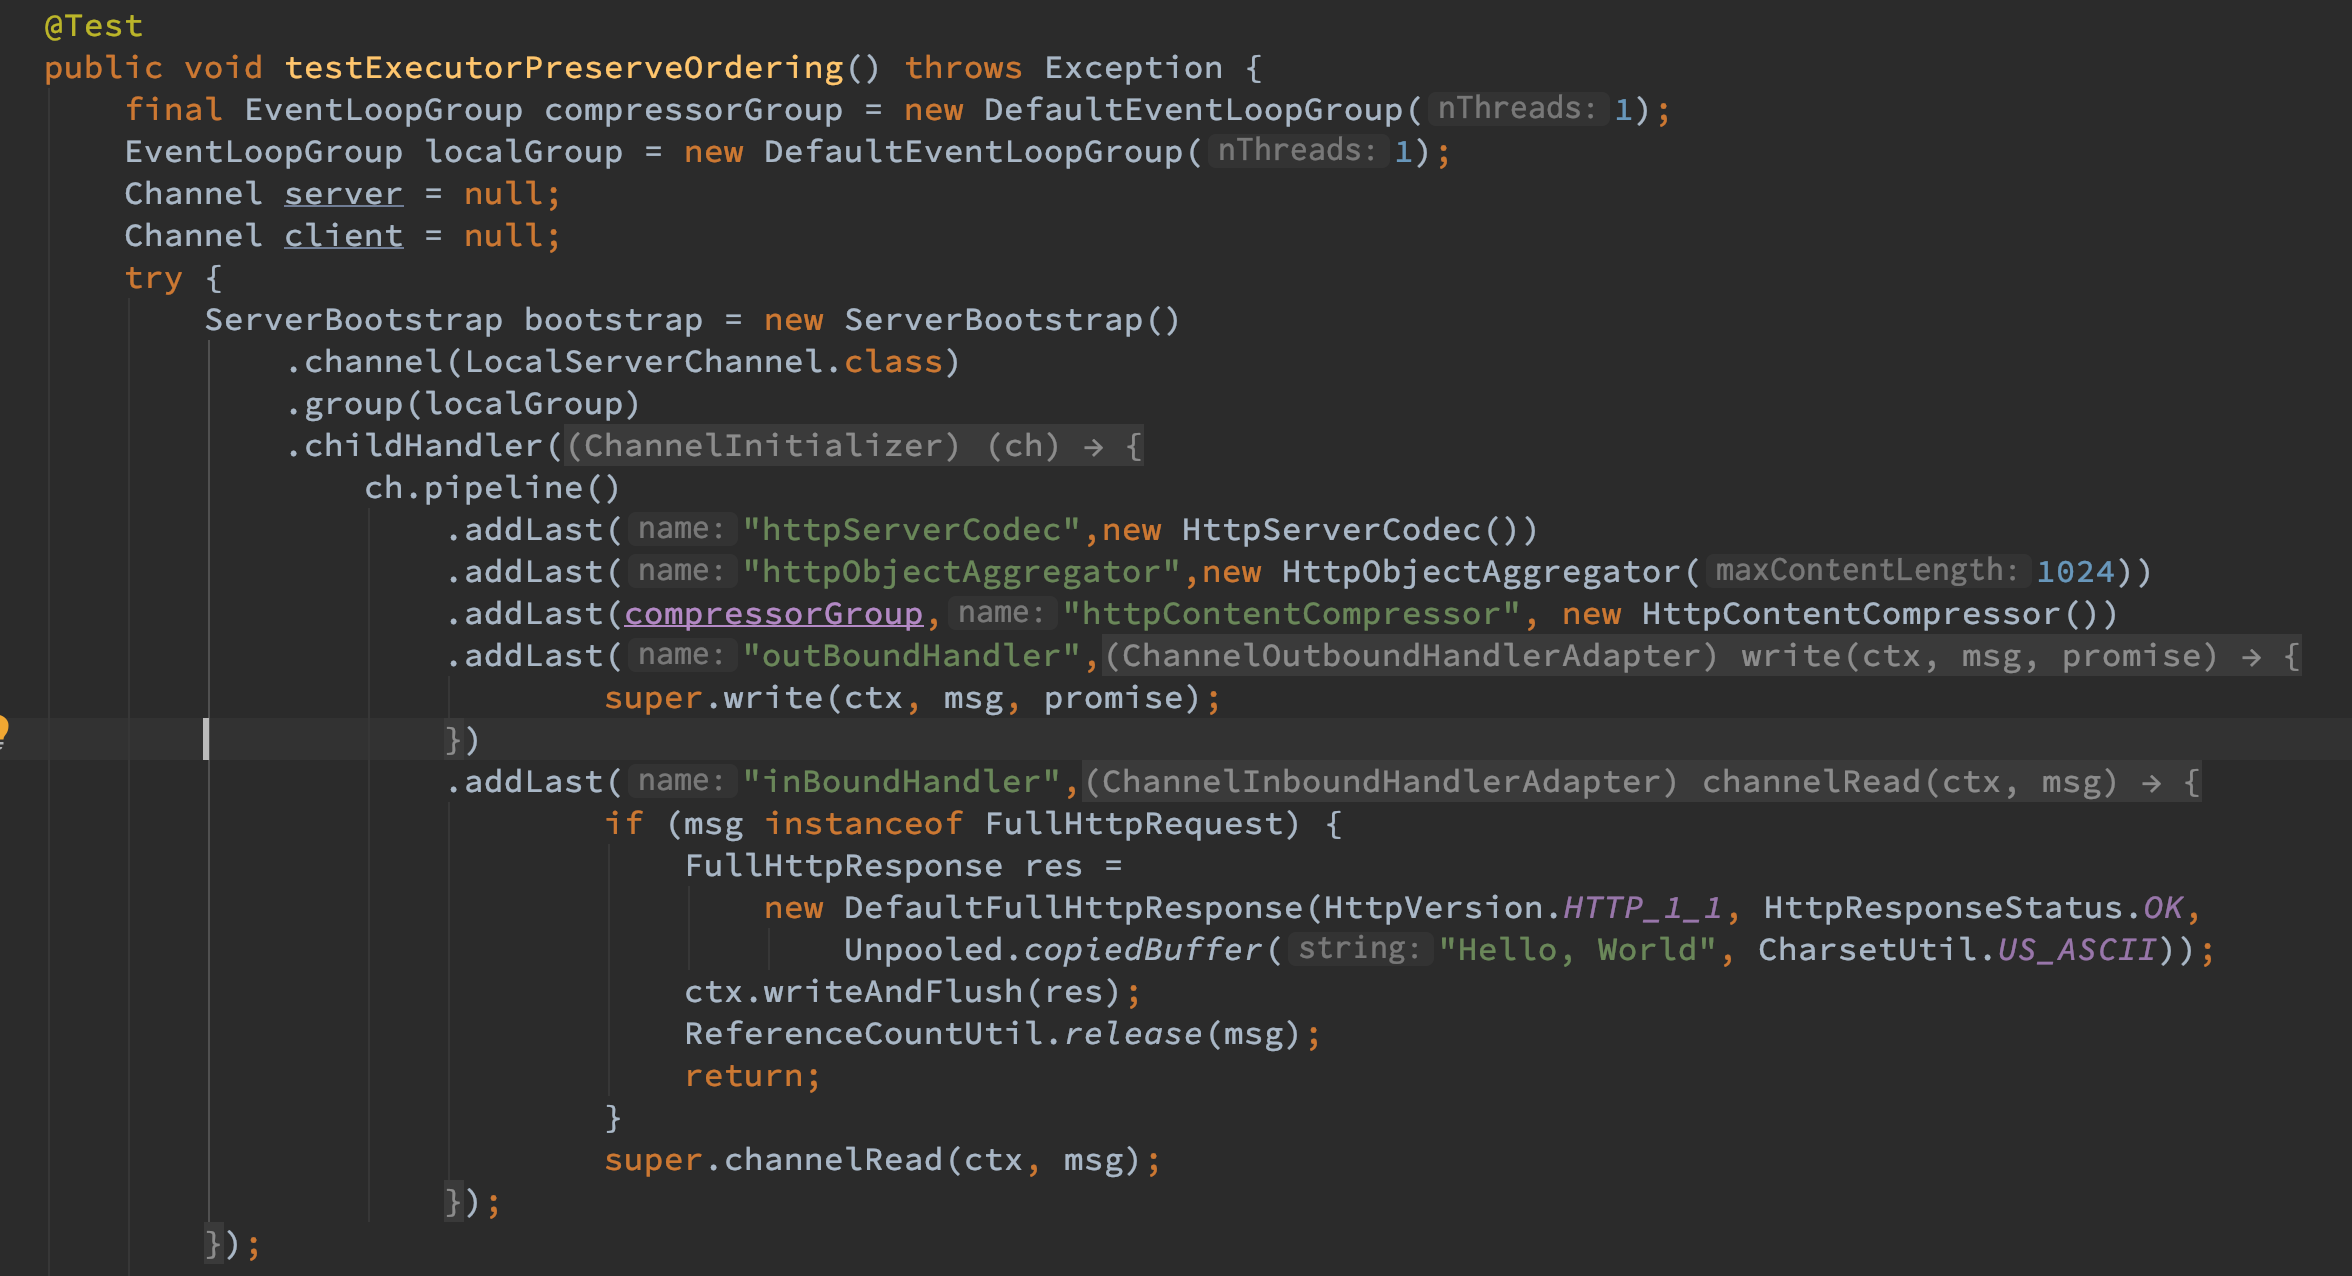Click the name: hint before "outBoundHandler"
Image resolution: width=2352 pixels, height=1276 pixels.
tap(681, 654)
